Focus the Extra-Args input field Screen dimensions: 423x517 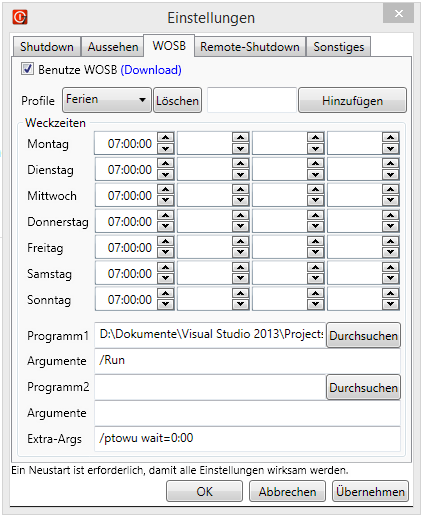(x=247, y=438)
